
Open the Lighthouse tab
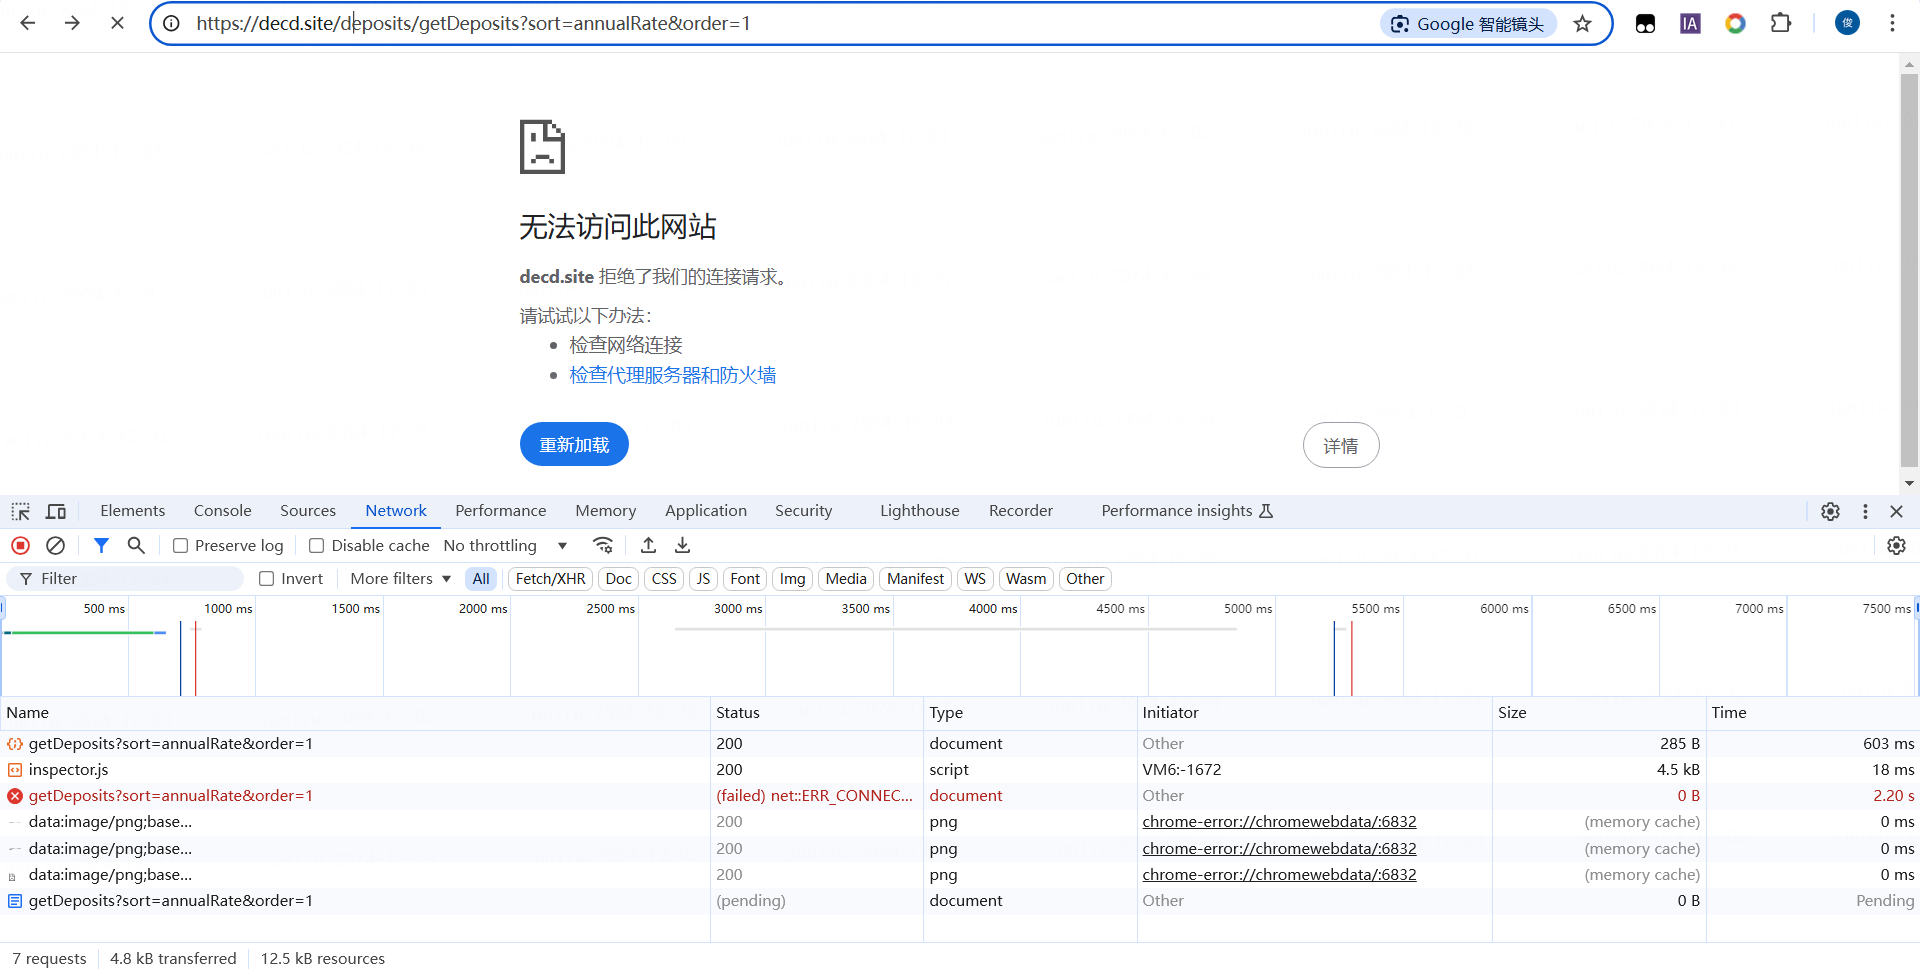pyautogui.click(x=920, y=511)
